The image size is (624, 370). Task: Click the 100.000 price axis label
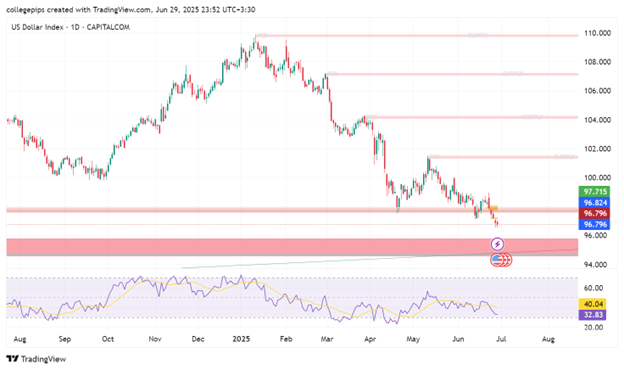(x=597, y=177)
